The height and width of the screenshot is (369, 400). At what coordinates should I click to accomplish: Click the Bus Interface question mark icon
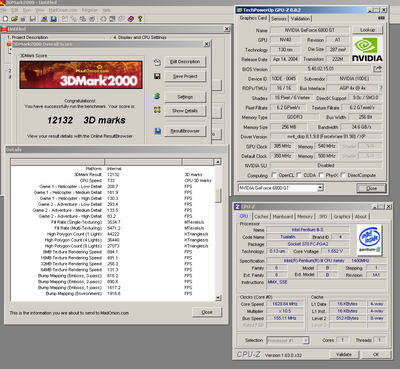coord(381,88)
